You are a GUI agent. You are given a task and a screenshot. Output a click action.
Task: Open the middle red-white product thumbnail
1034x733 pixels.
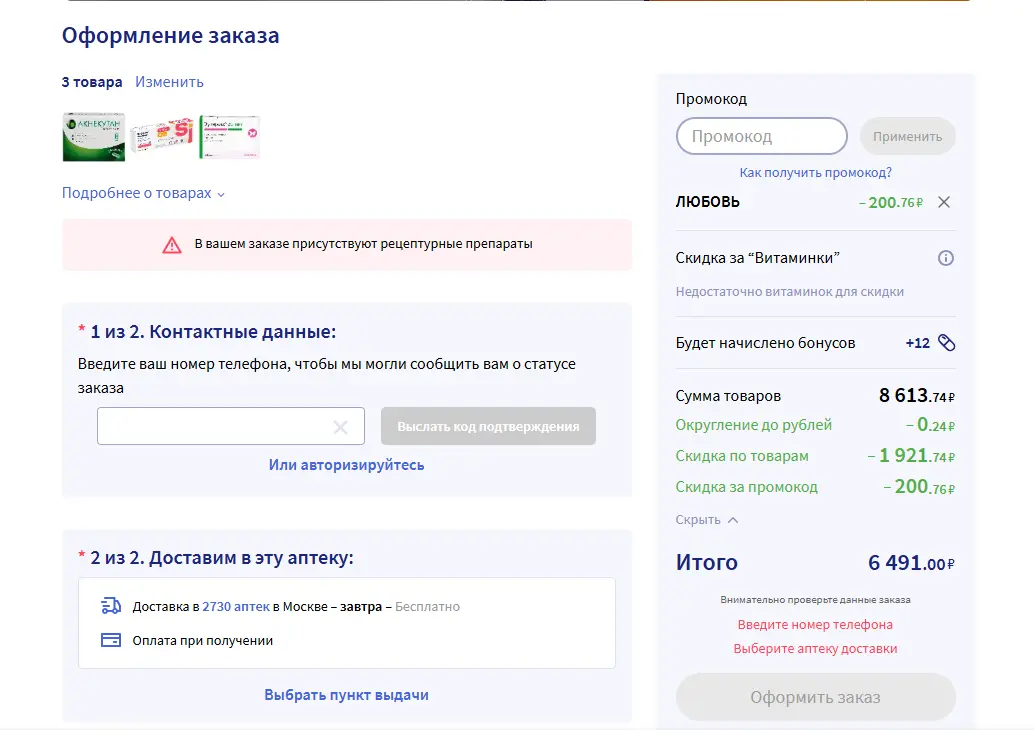(162, 136)
